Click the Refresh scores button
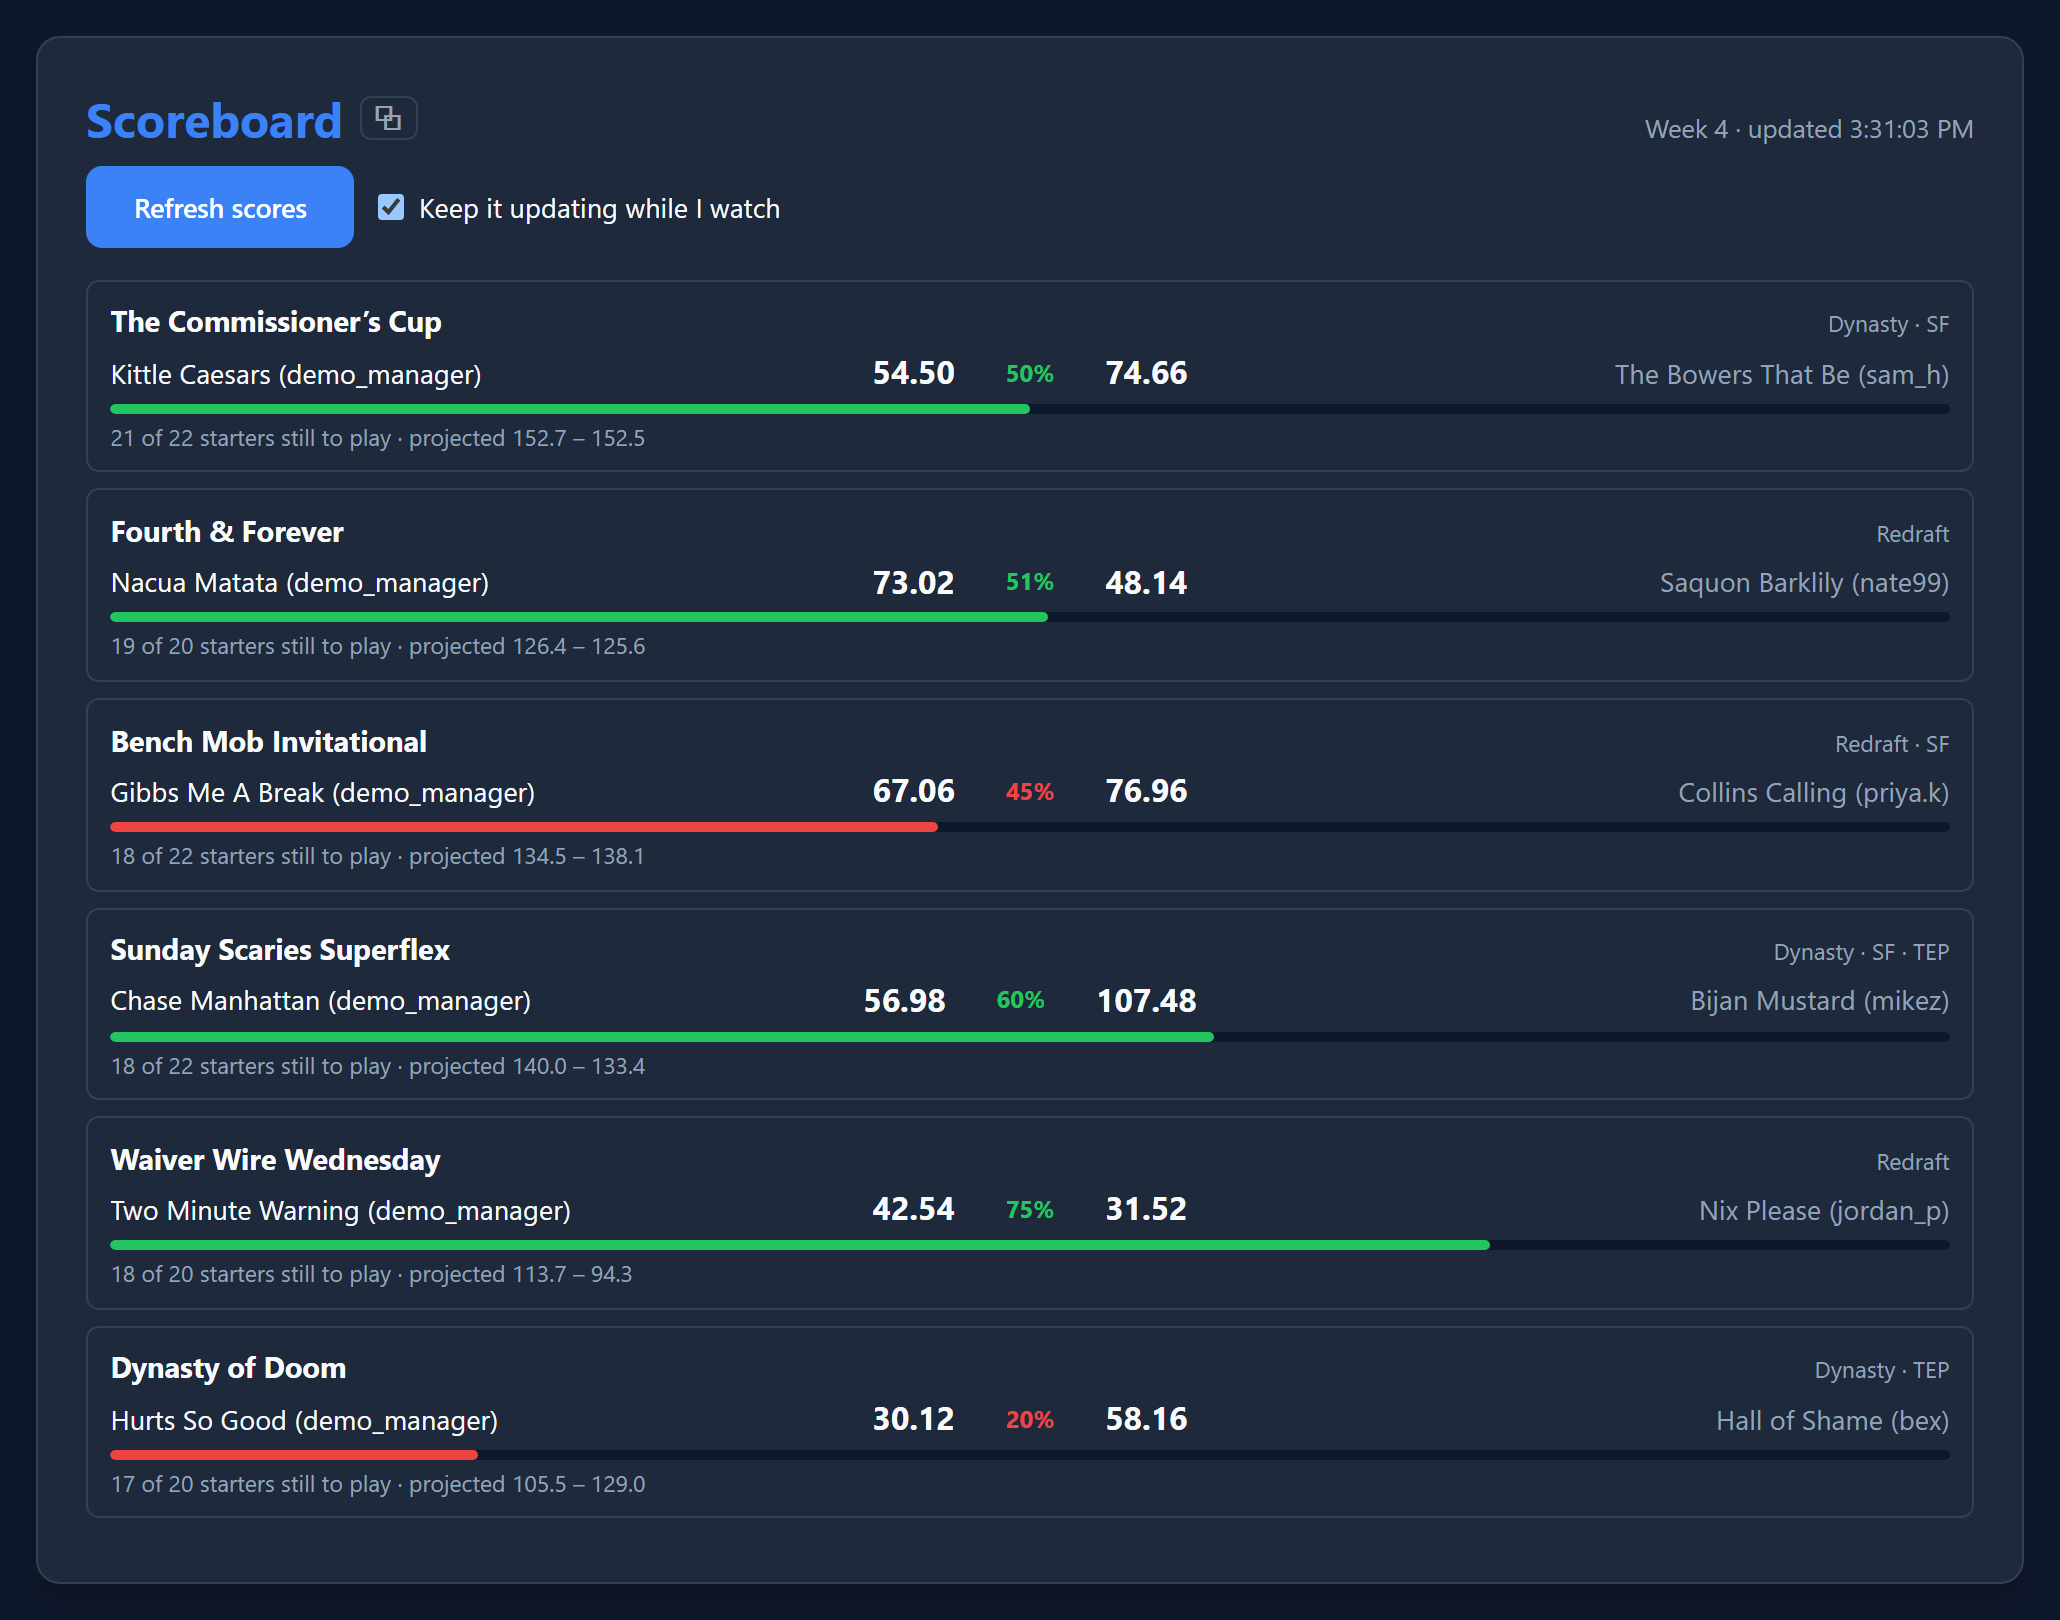Viewport: 2060px width, 1620px height. point(220,207)
